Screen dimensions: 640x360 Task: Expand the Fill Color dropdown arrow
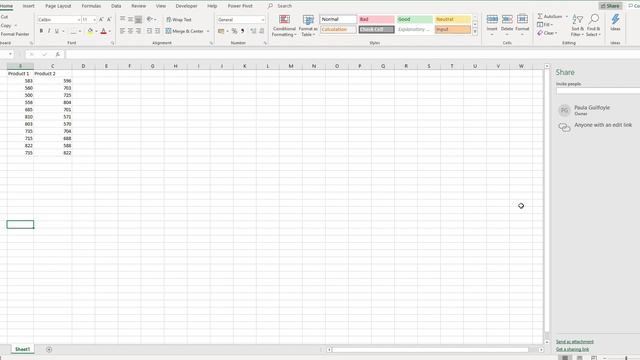pyautogui.click(x=96, y=31)
